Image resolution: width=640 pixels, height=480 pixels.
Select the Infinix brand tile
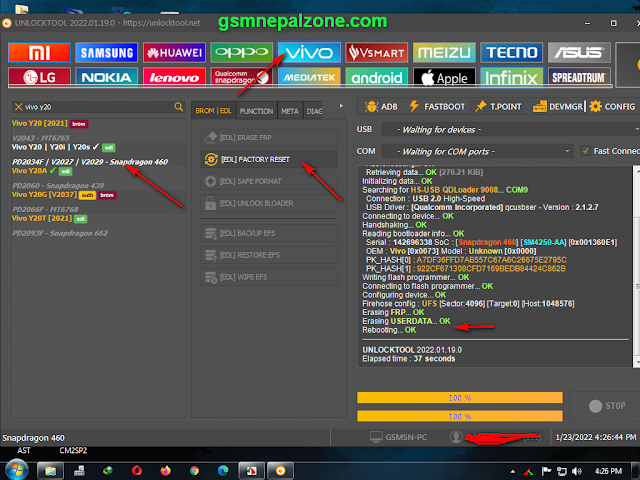(512, 77)
